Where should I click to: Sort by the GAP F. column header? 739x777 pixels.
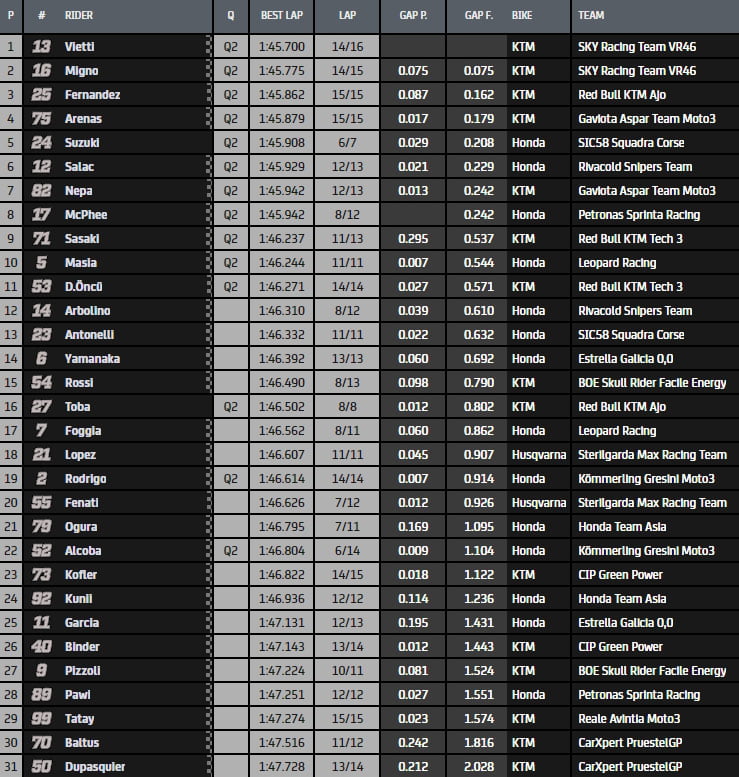click(477, 17)
